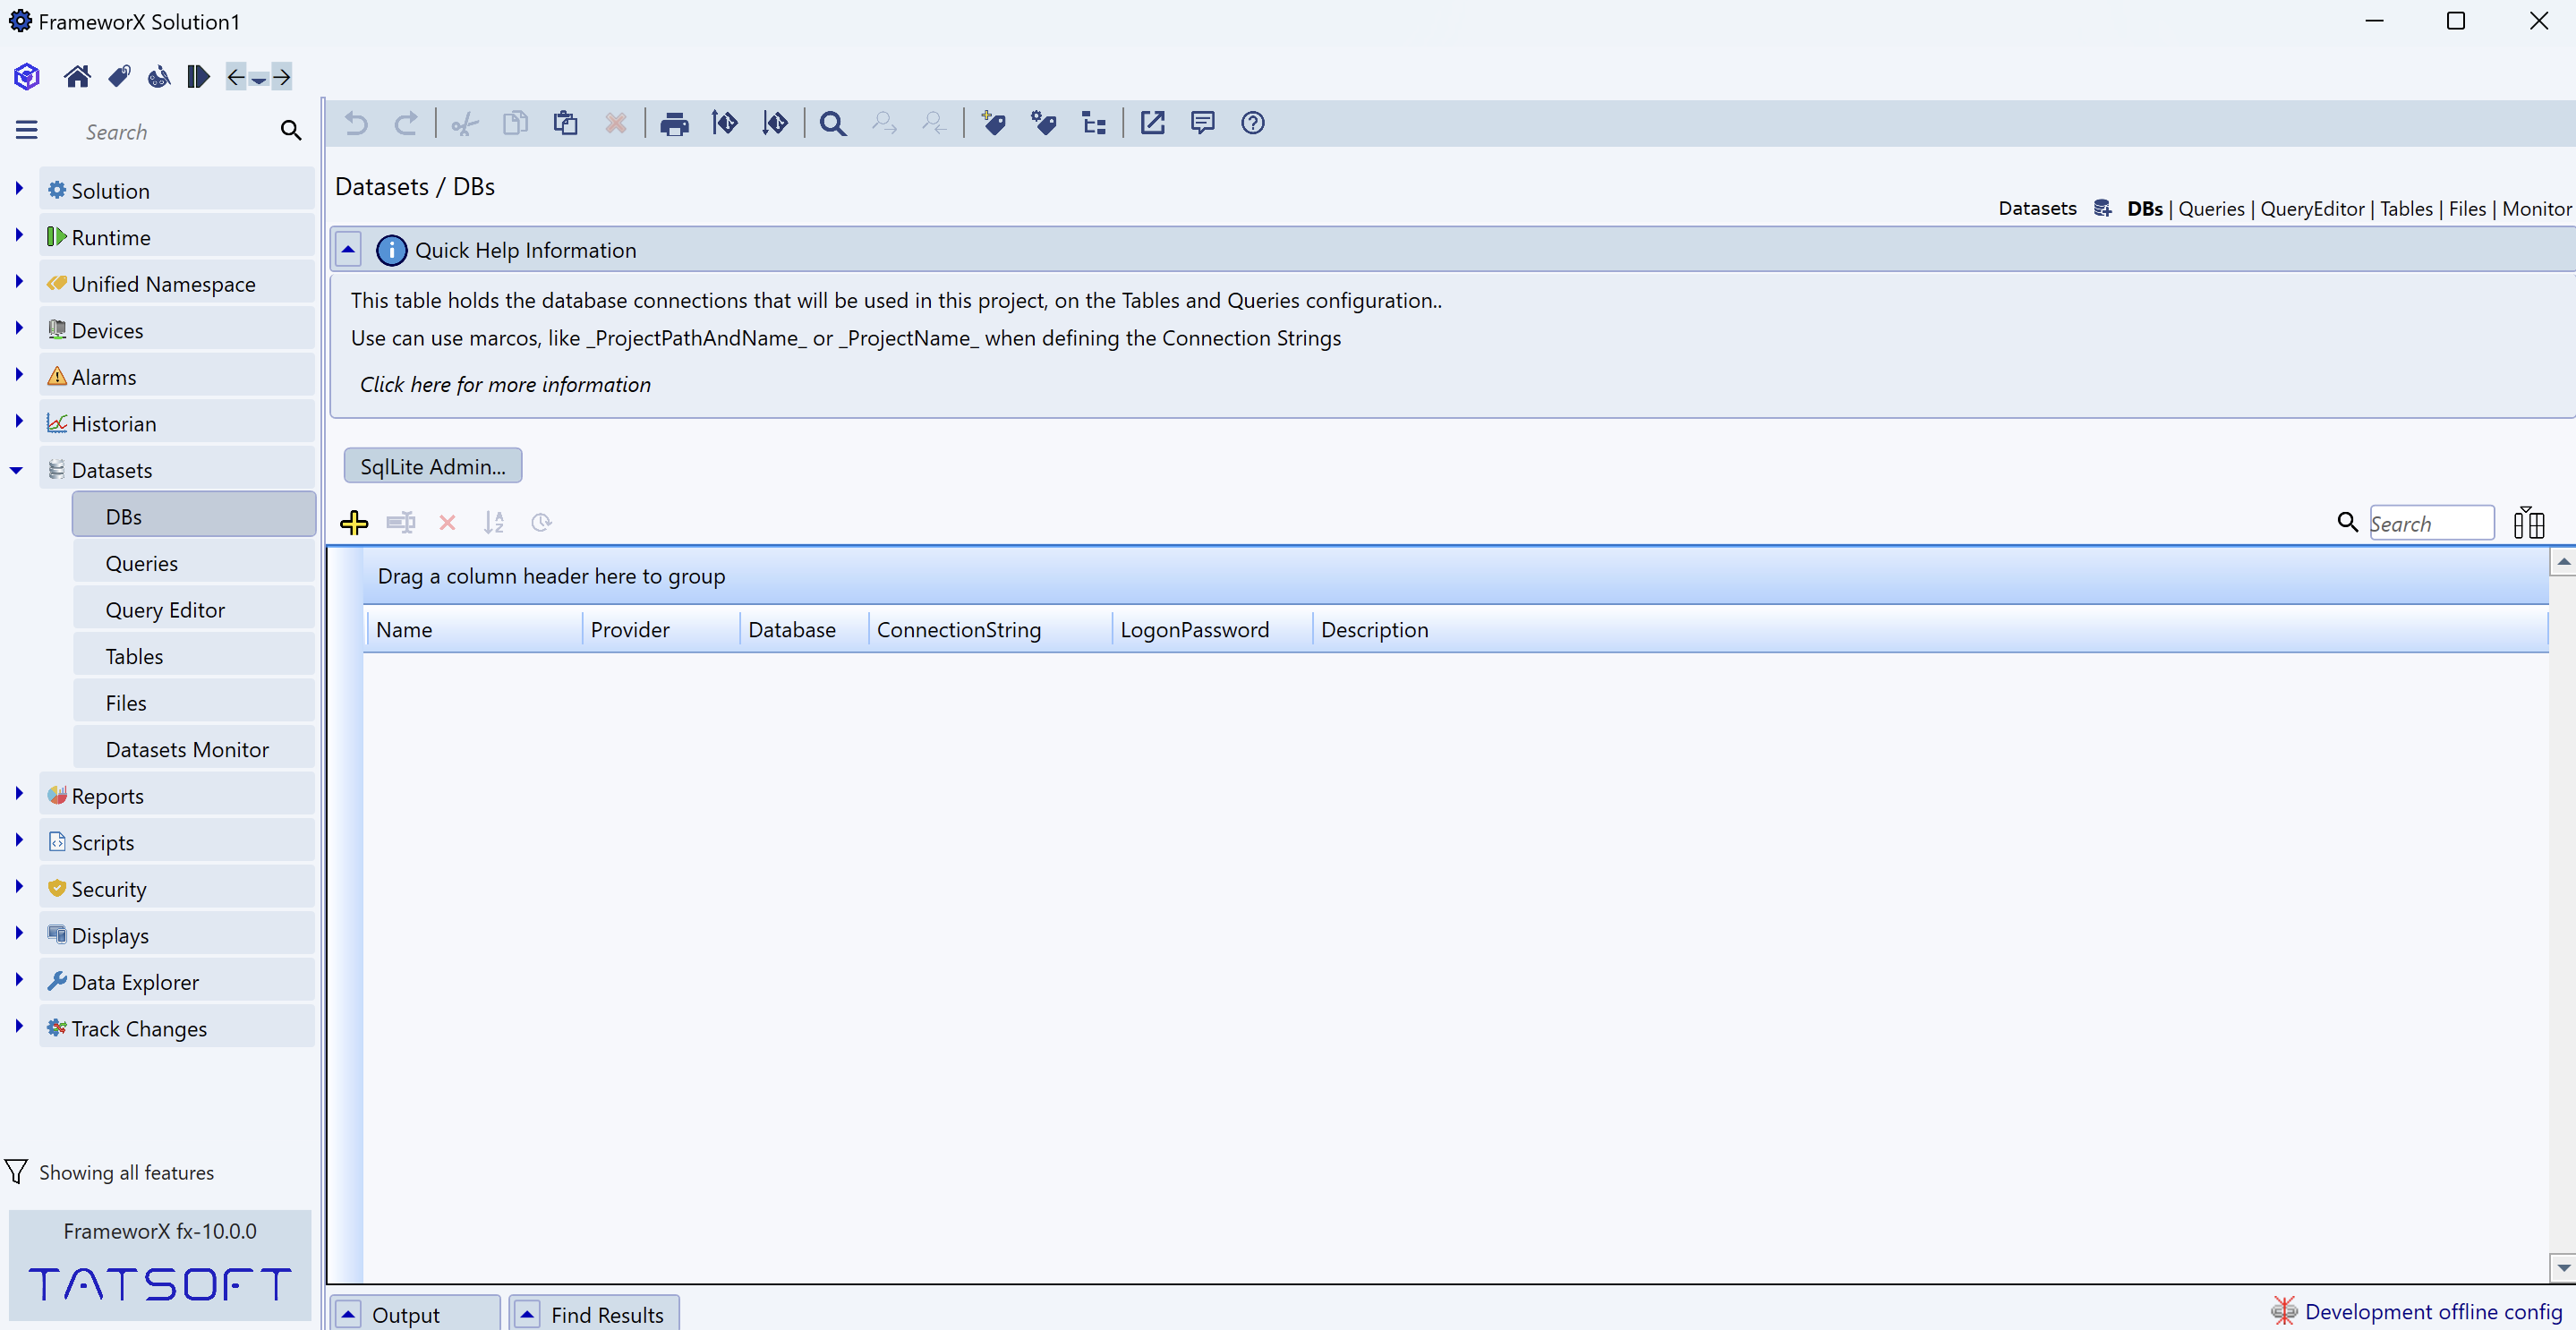2576x1330 pixels.
Task: Click the Export down-arrow icon
Action: pos(775,123)
